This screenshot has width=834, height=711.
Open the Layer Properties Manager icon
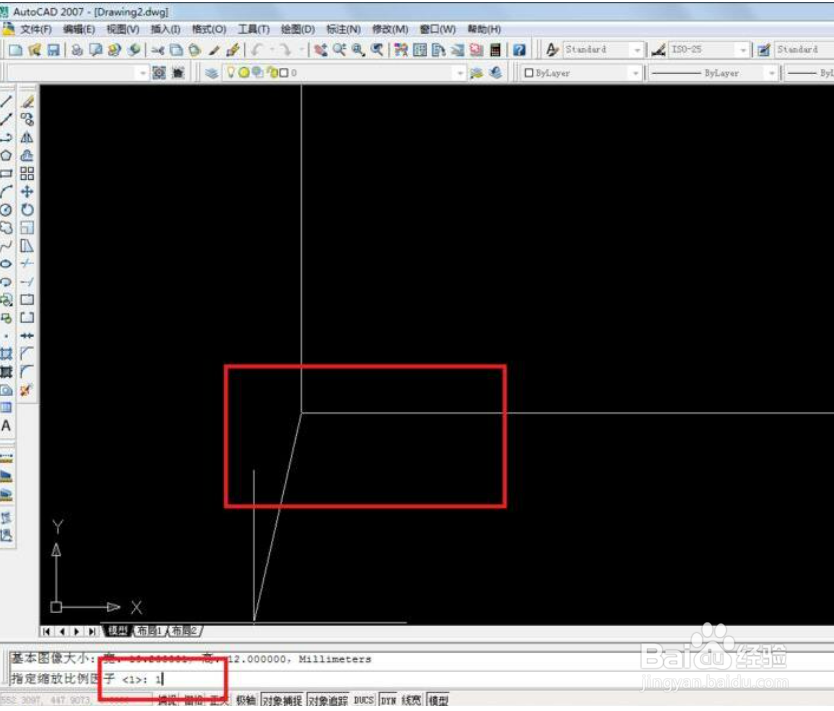click(x=212, y=73)
